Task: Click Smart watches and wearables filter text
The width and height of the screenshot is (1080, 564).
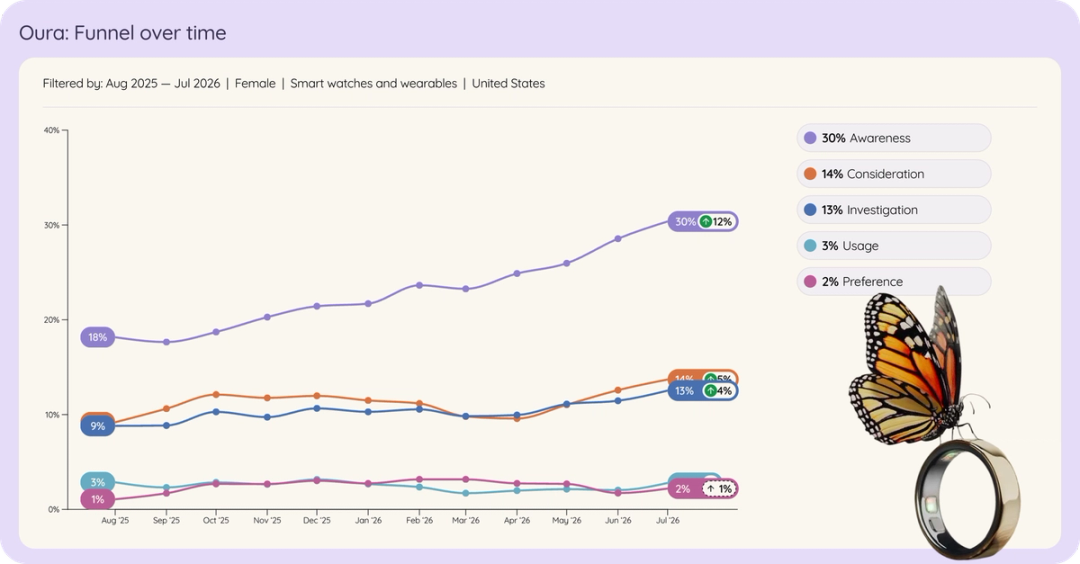Action: (x=373, y=83)
